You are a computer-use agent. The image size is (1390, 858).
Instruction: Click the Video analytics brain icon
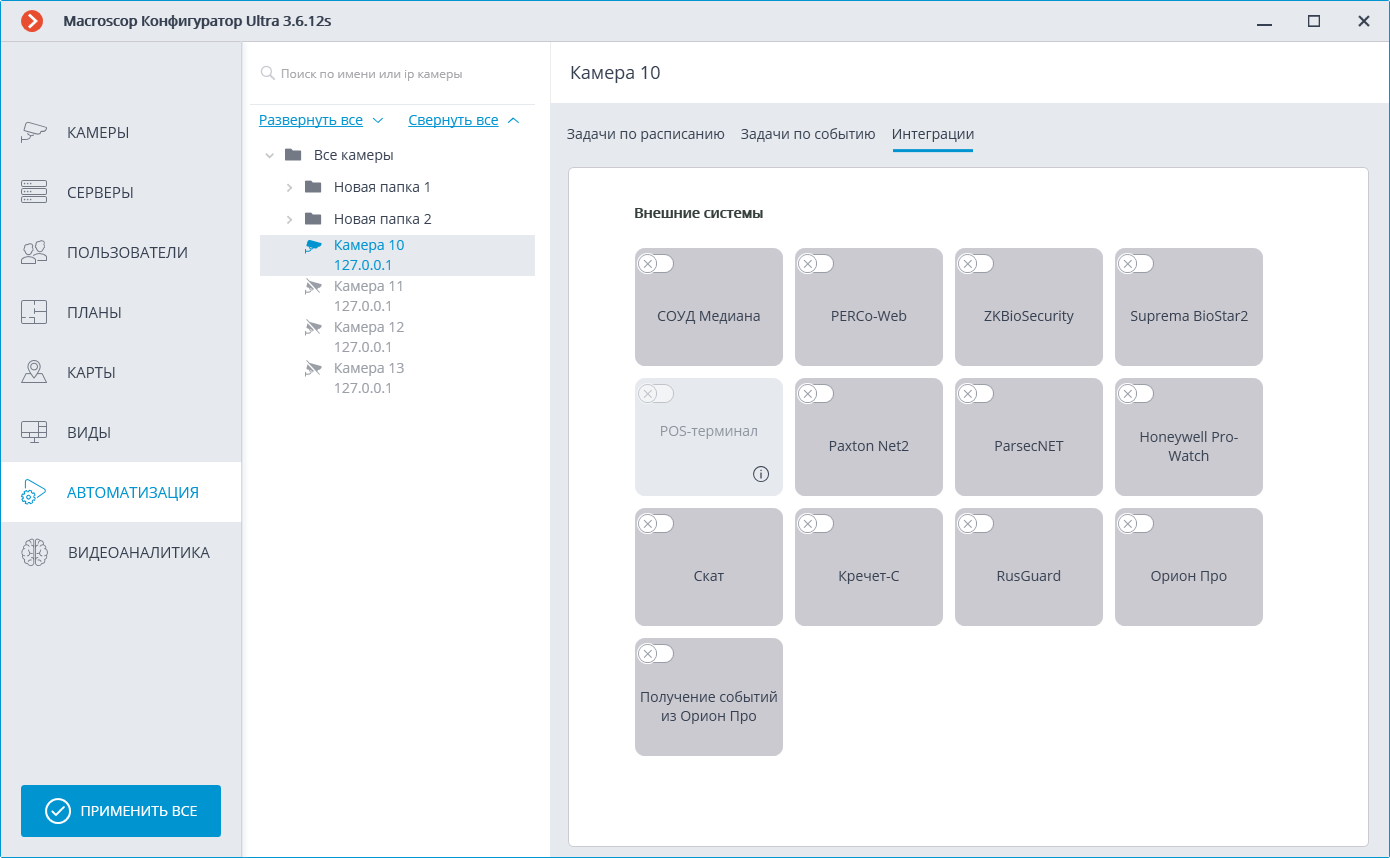click(35, 552)
